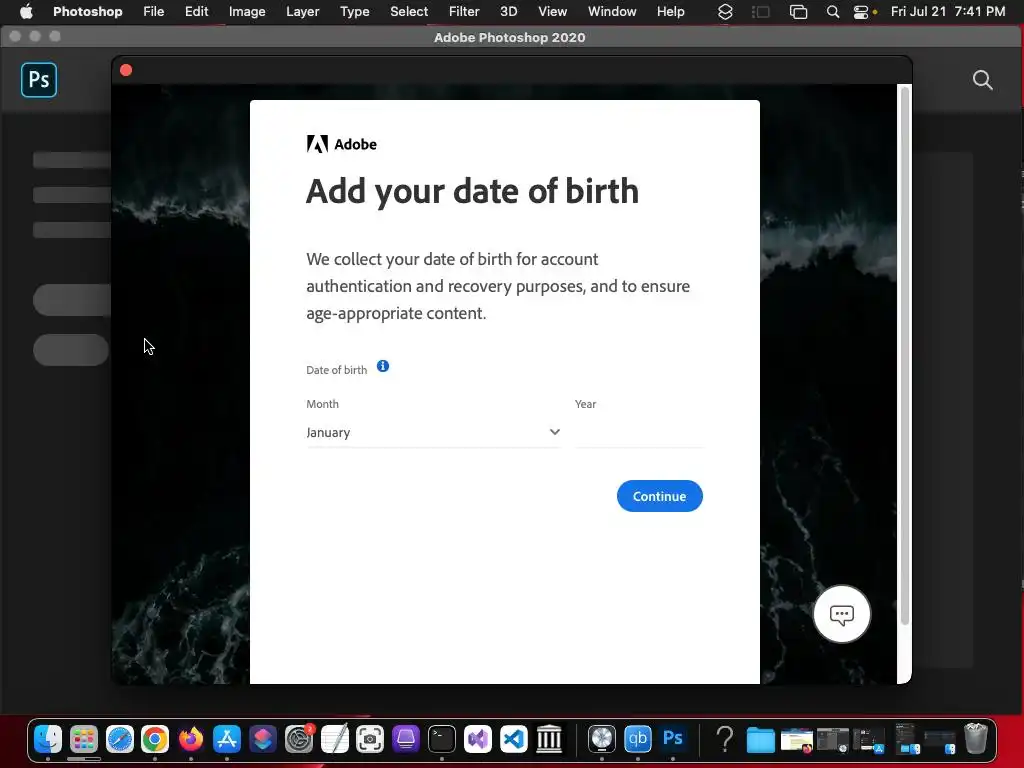Open the Month dropdown showing January
Screen dimensions: 1024x768
(x=434, y=432)
